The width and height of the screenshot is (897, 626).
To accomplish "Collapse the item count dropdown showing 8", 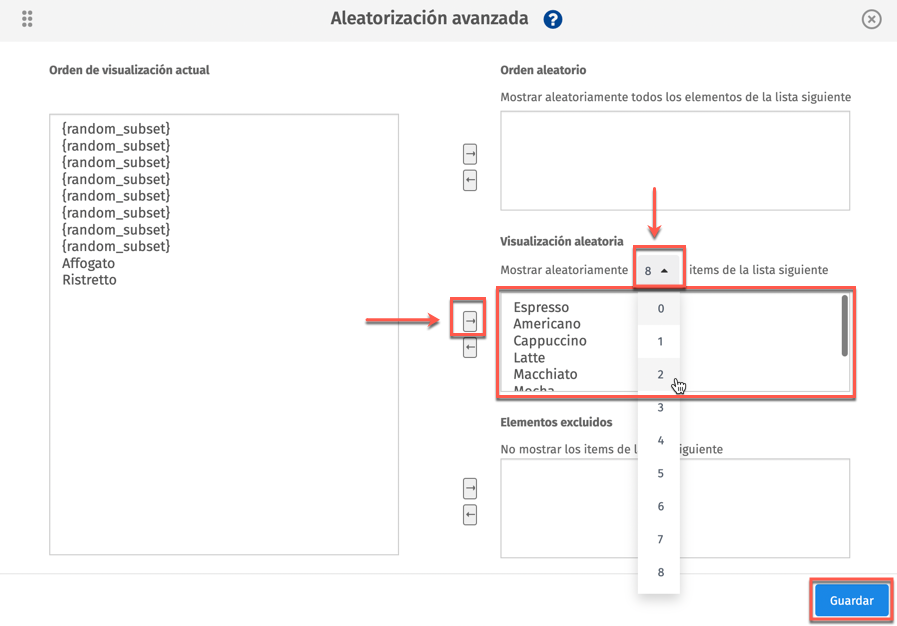I will click(657, 270).
